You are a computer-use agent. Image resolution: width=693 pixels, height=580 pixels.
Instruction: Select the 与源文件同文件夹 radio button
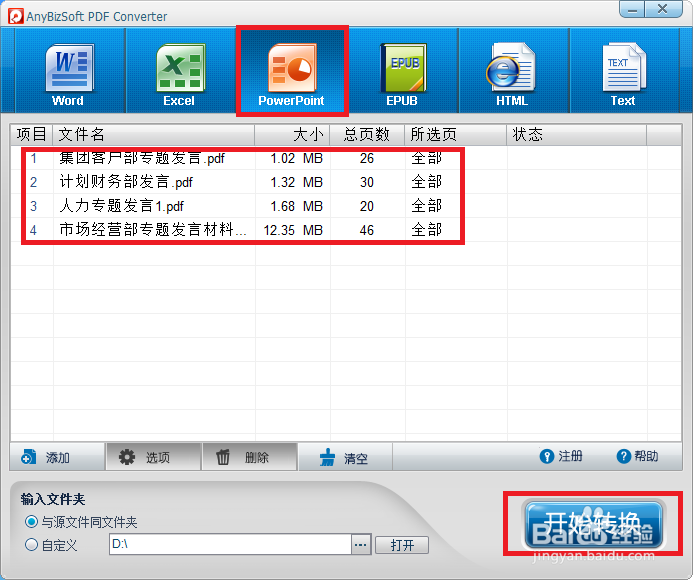tap(31, 522)
